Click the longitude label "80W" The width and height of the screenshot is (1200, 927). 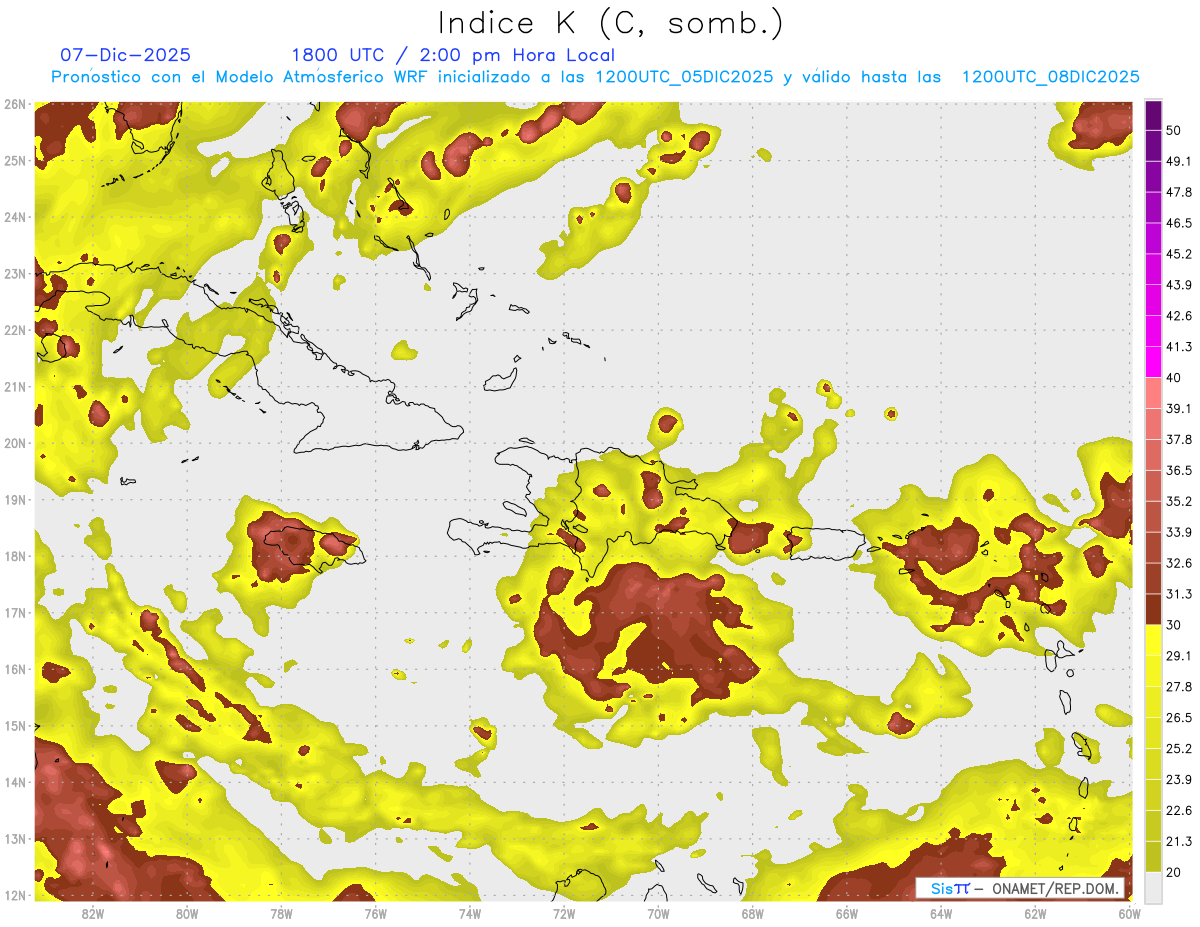[187, 914]
